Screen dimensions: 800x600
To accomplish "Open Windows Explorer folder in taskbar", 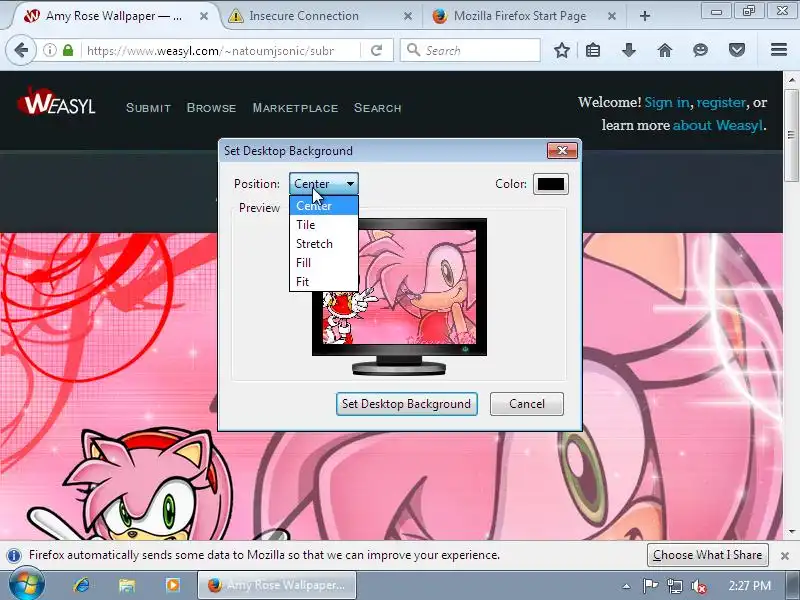I will 127,585.
